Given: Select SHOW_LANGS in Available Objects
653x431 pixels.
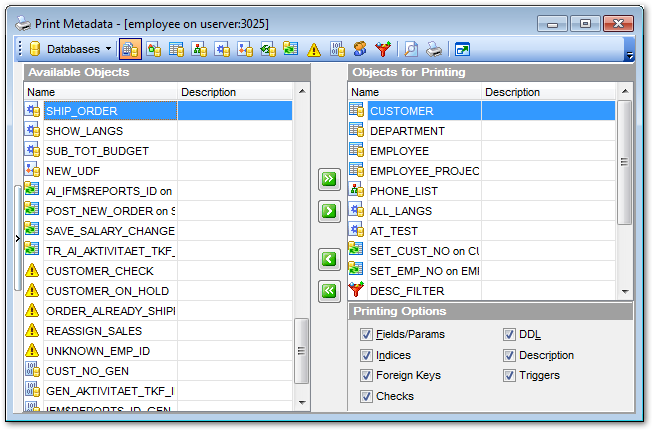Looking at the screenshot, I should (84, 131).
